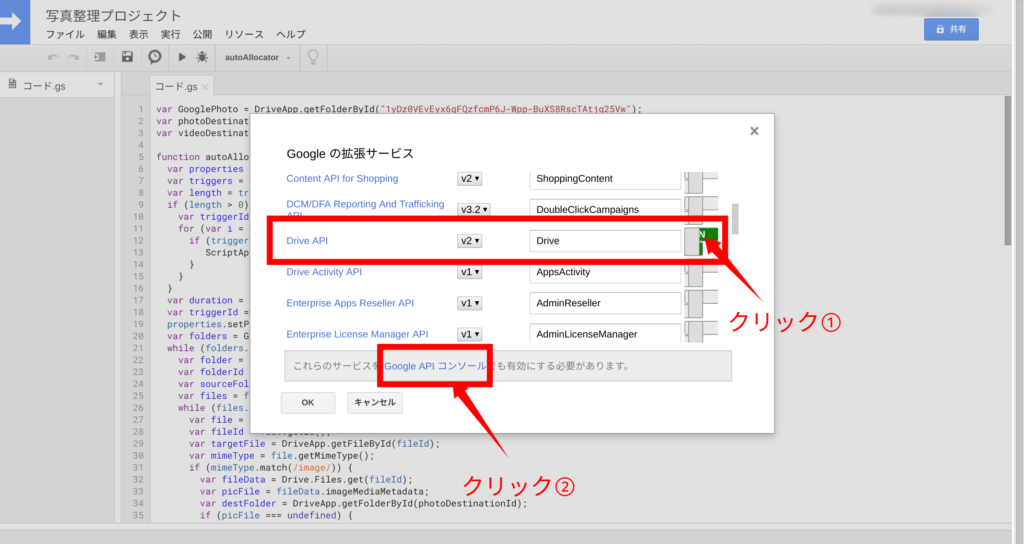Click the コード.gs file page icon in sidebar
The height and width of the screenshot is (544, 1024).
point(12,84)
